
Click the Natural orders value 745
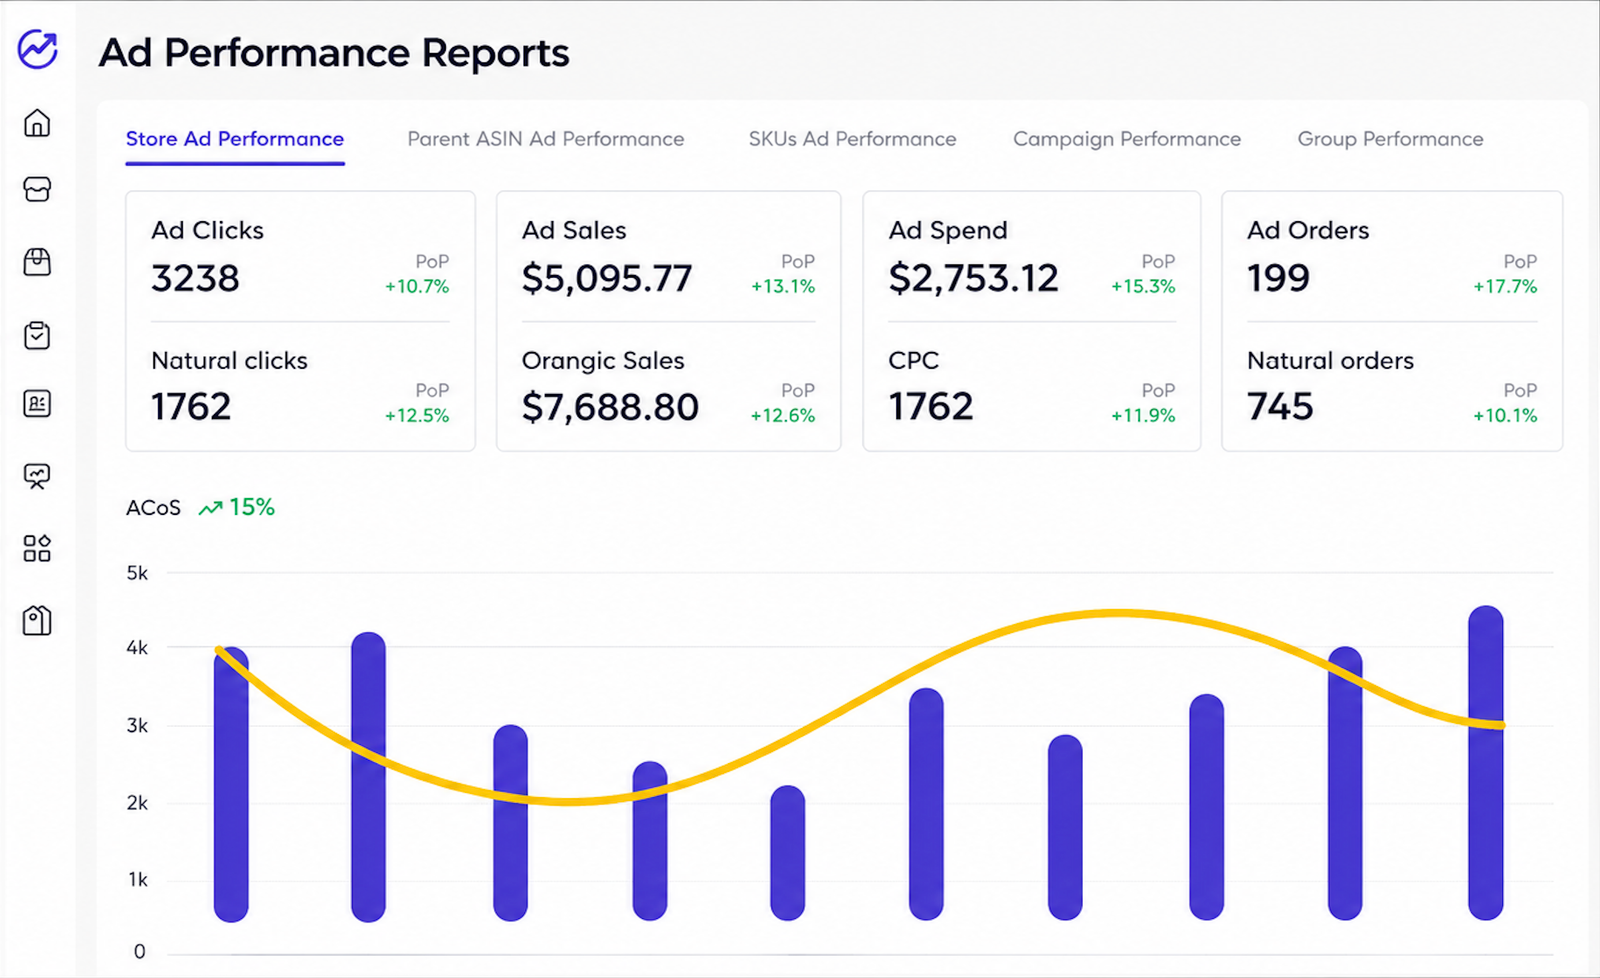click(x=1280, y=407)
